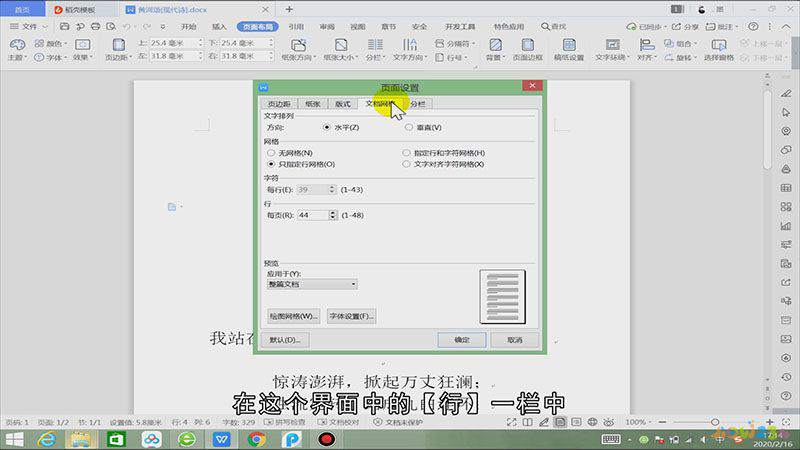Click the new tab plus button
The height and width of the screenshot is (450, 800).
coord(289,9)
